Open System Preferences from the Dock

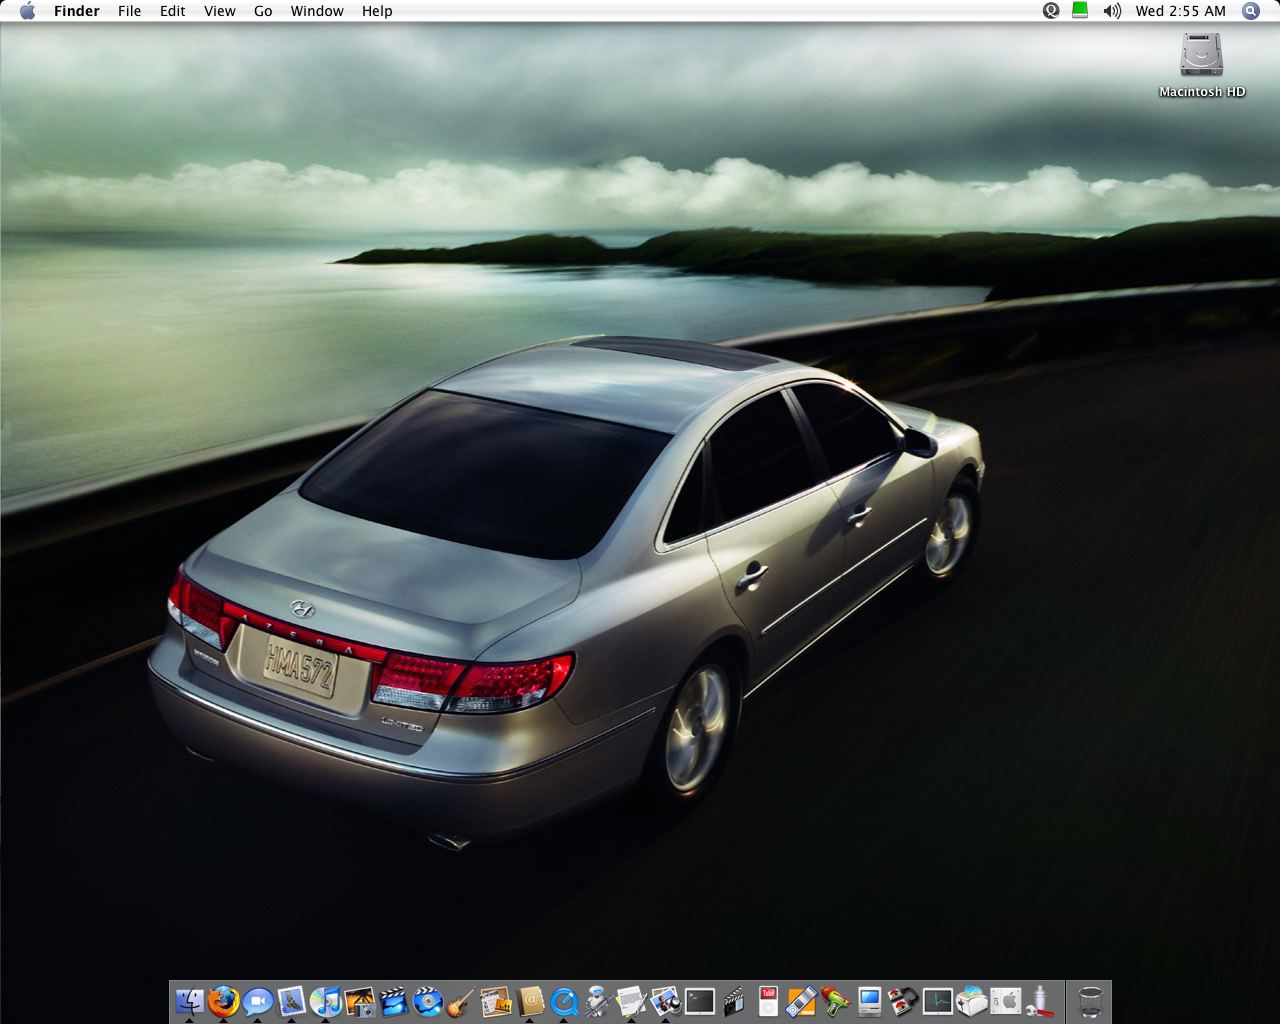click(1005, 1000)
